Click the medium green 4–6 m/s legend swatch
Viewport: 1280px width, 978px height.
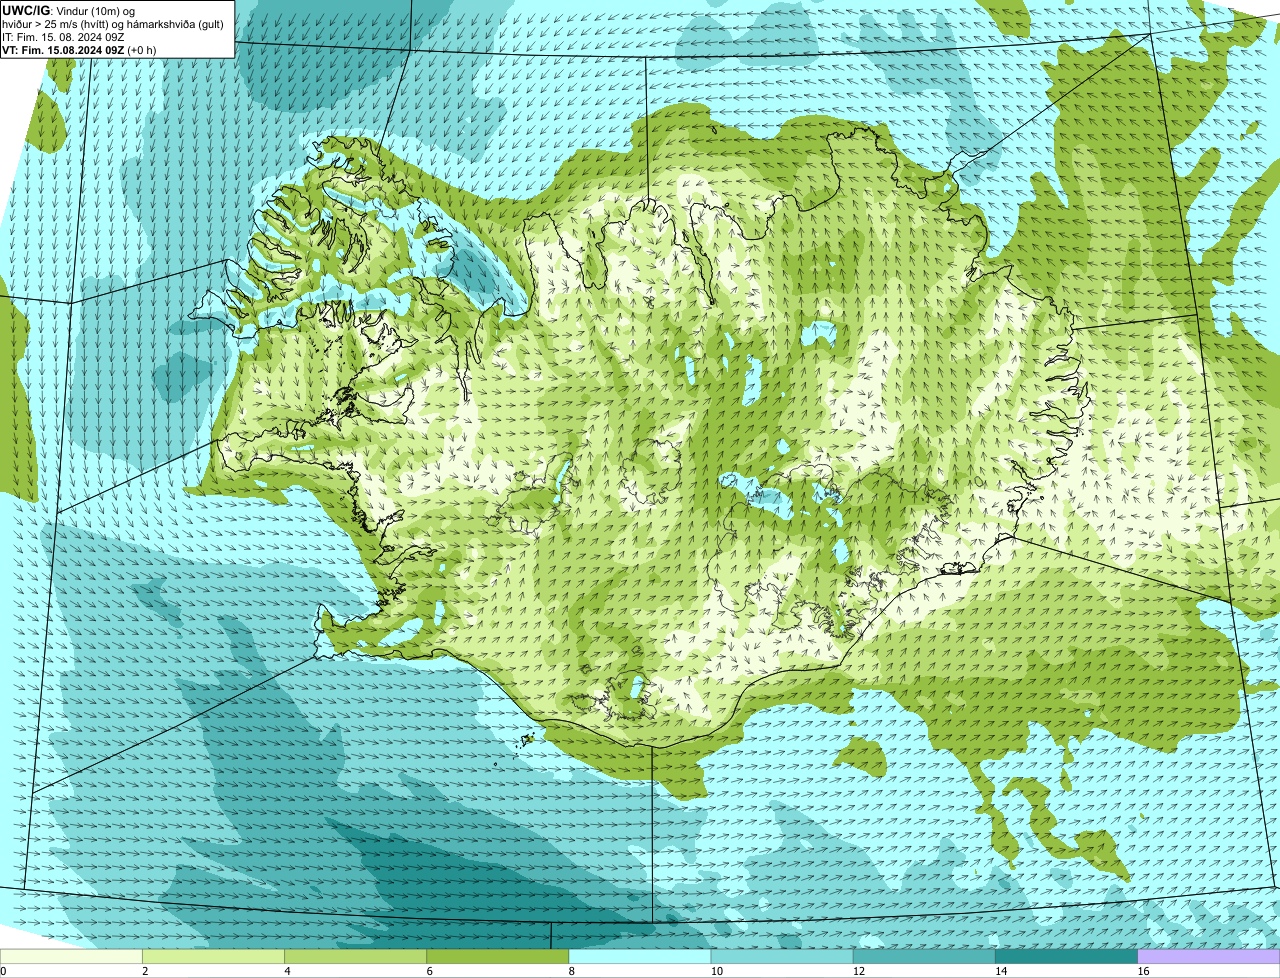[x=355, y=957]
